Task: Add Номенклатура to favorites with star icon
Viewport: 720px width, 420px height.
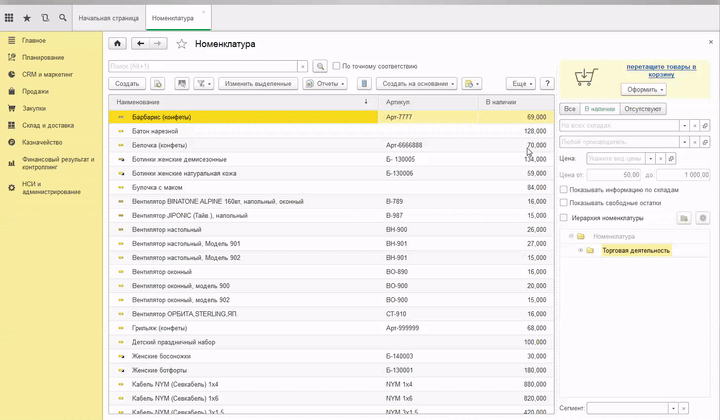Action: pyautogui.click(x=181, y=44)
